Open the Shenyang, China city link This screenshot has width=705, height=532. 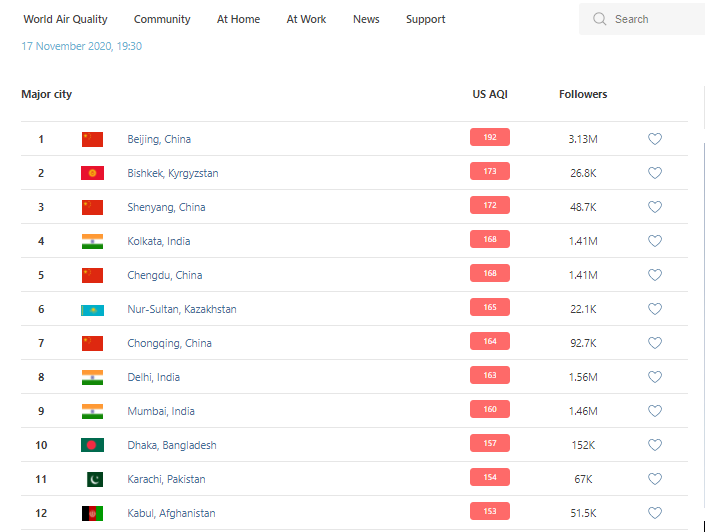tap(166, 207)
